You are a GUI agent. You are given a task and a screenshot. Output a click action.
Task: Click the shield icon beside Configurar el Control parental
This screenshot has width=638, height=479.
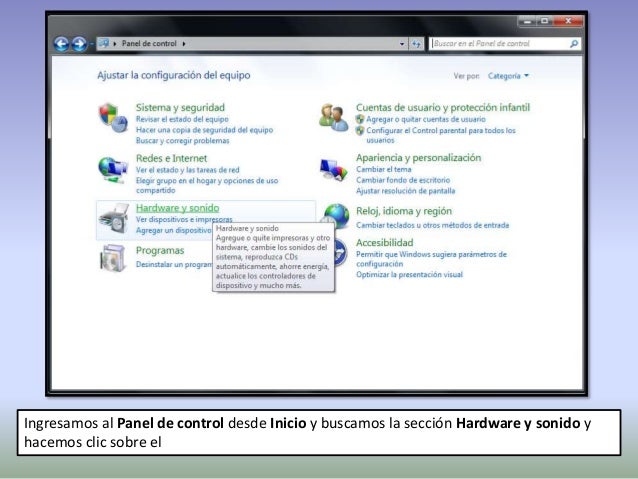coord(360,131)
